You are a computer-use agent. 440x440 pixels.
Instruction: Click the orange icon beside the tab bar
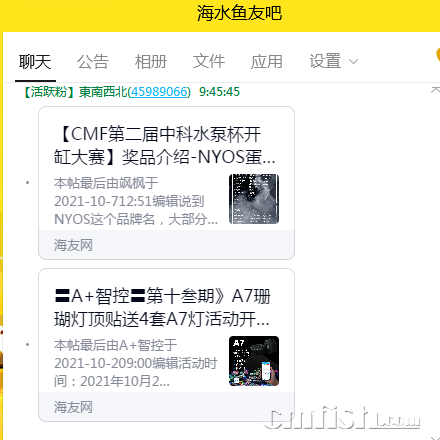click(x=438, y=55)
